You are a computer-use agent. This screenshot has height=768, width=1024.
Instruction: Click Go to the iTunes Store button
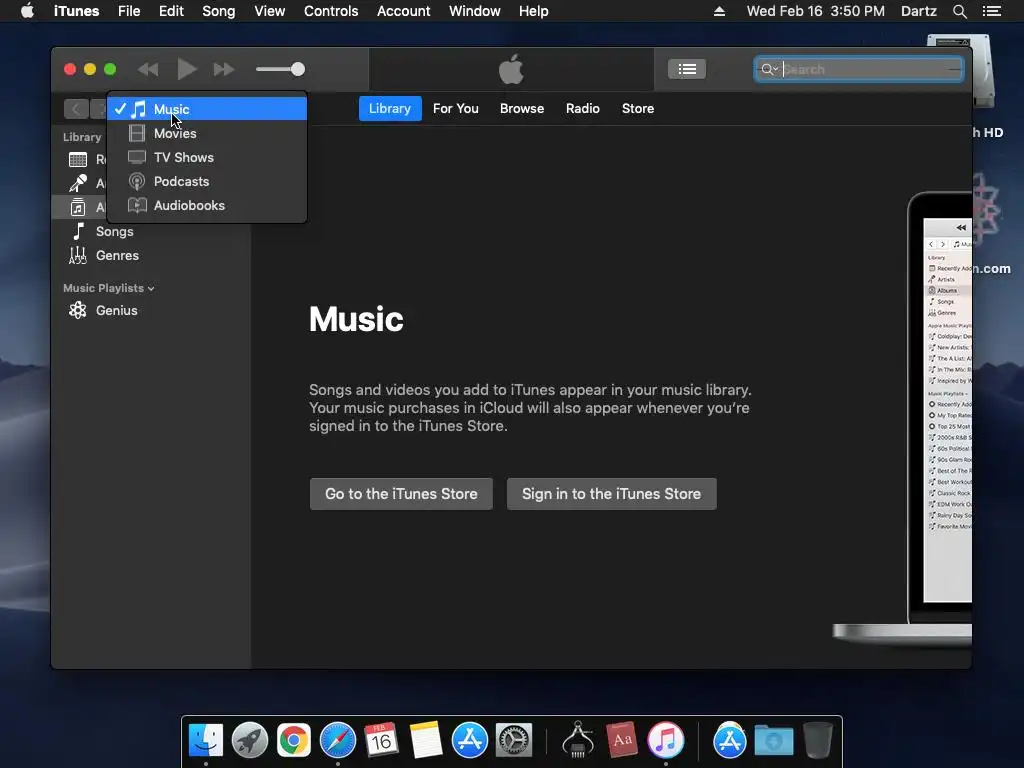coord(401,494)
